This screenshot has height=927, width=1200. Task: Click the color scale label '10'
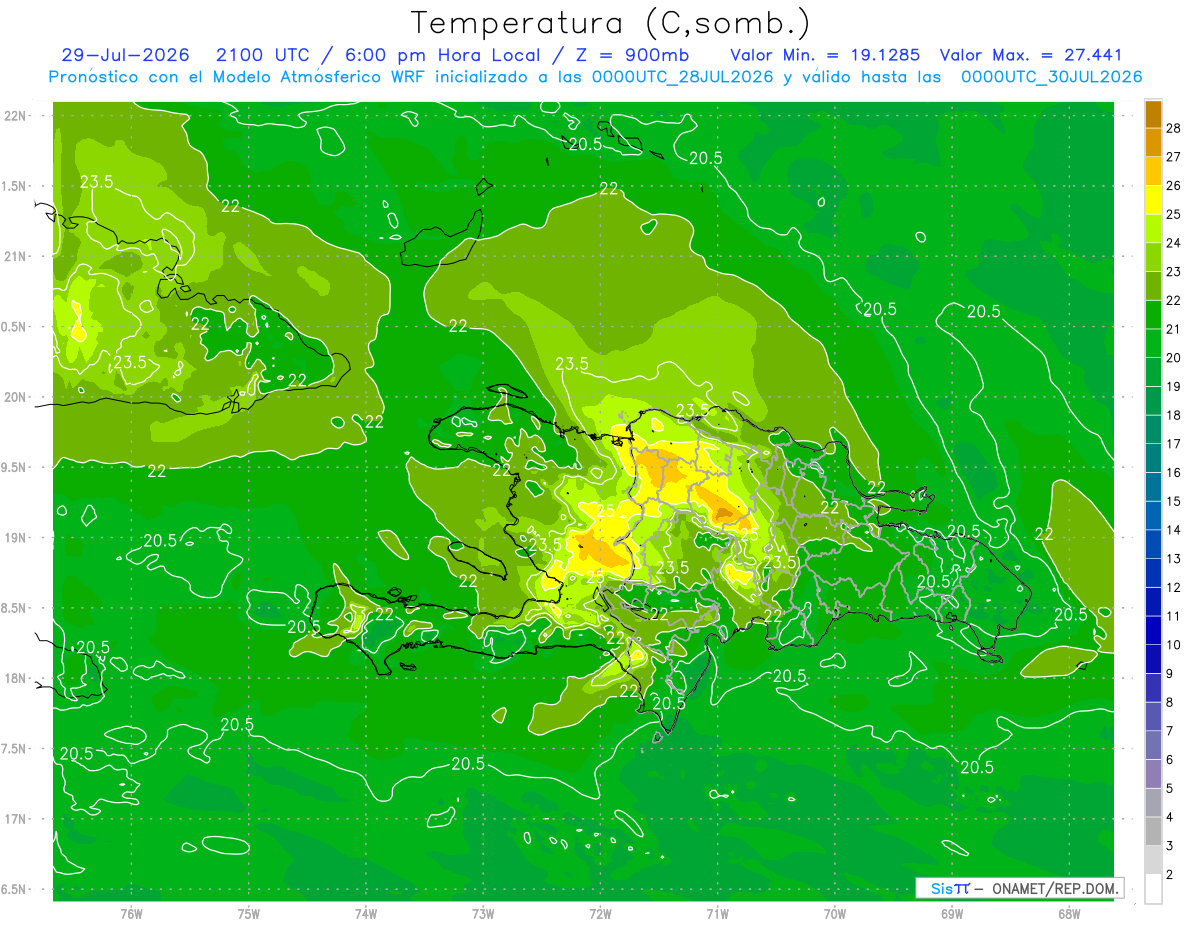click(1174, 645)
